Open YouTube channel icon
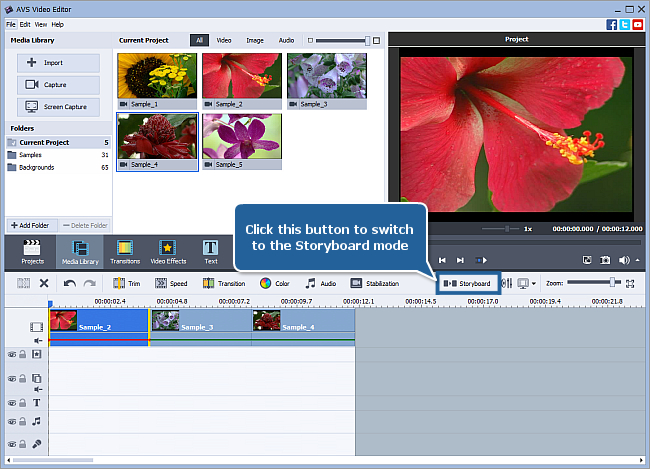 (638, 24)
